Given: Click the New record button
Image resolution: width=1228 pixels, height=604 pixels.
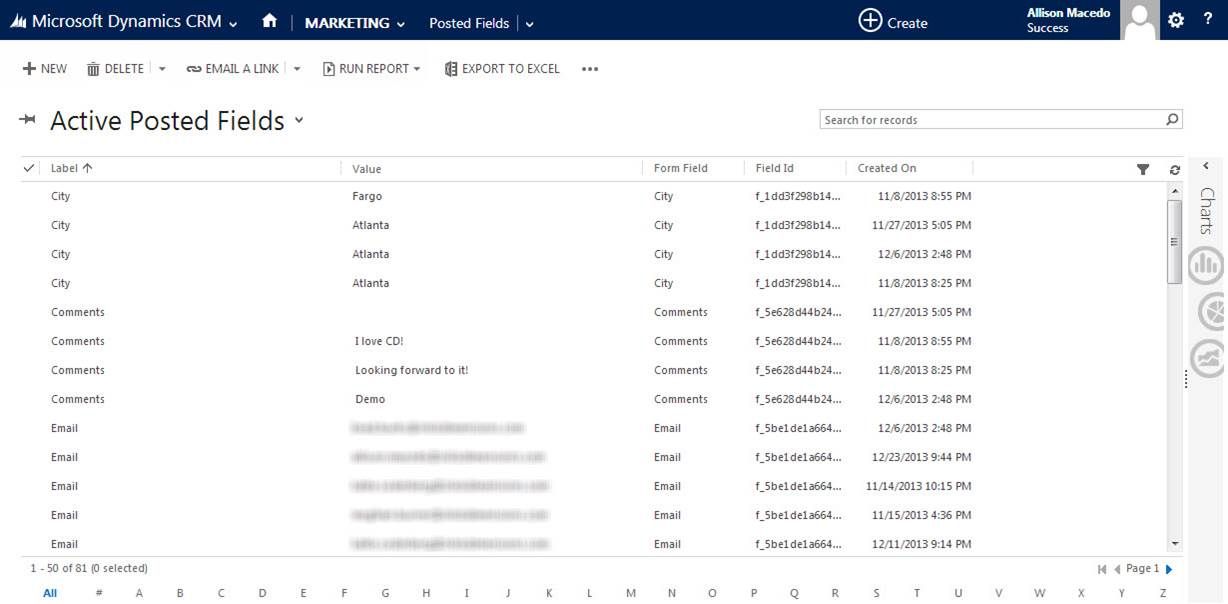Looking at the screenshot, I should pos(45,69).
